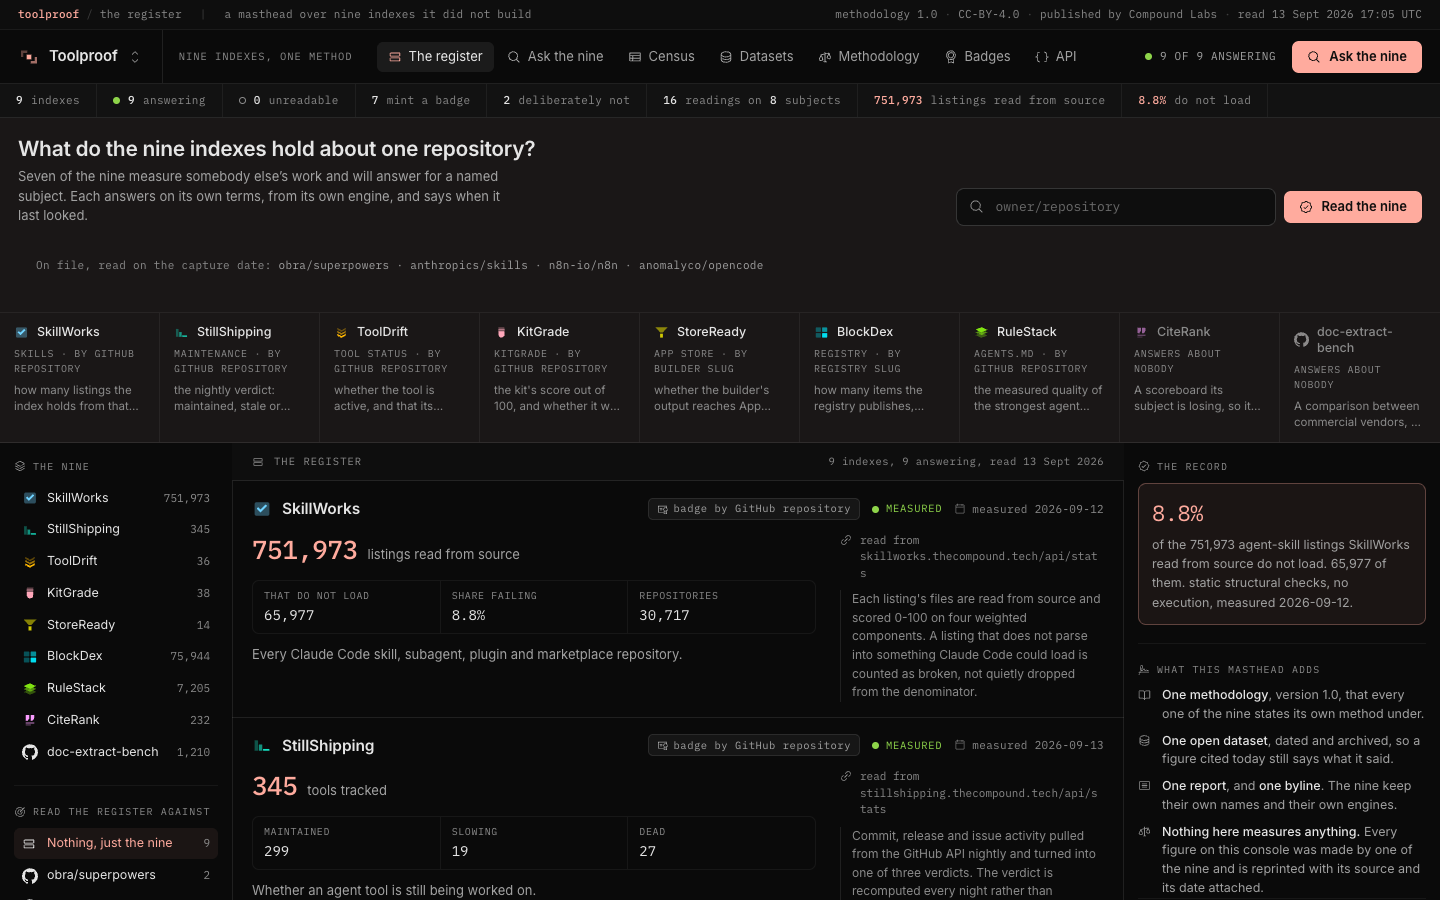Open the anomalyco/opencode on-file link
1440x900 pixels.
[701, 266]
